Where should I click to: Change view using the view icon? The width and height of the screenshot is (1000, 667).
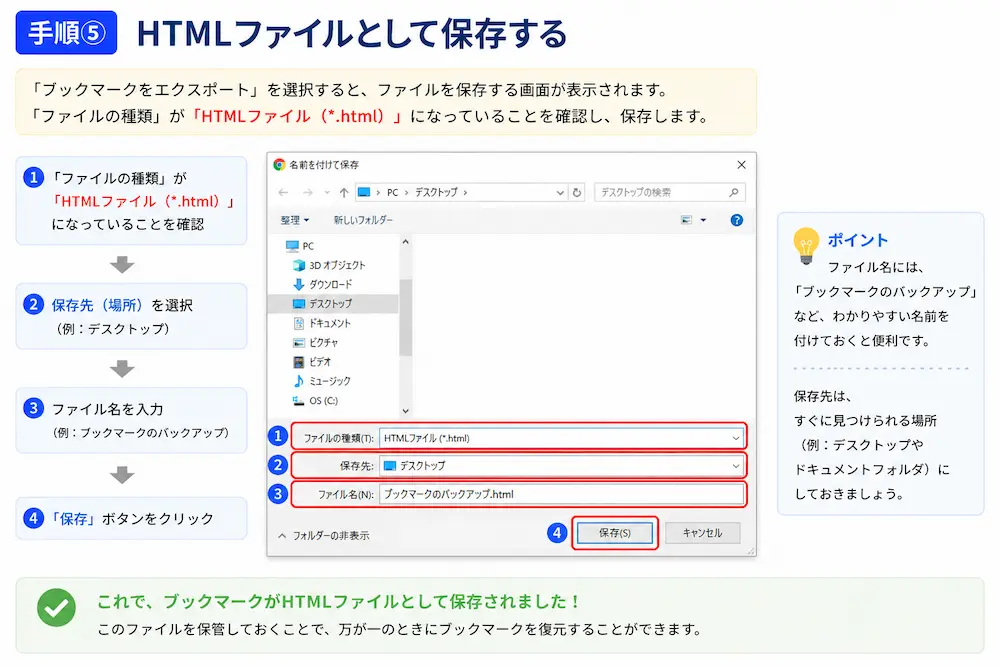tap(686, 220)
